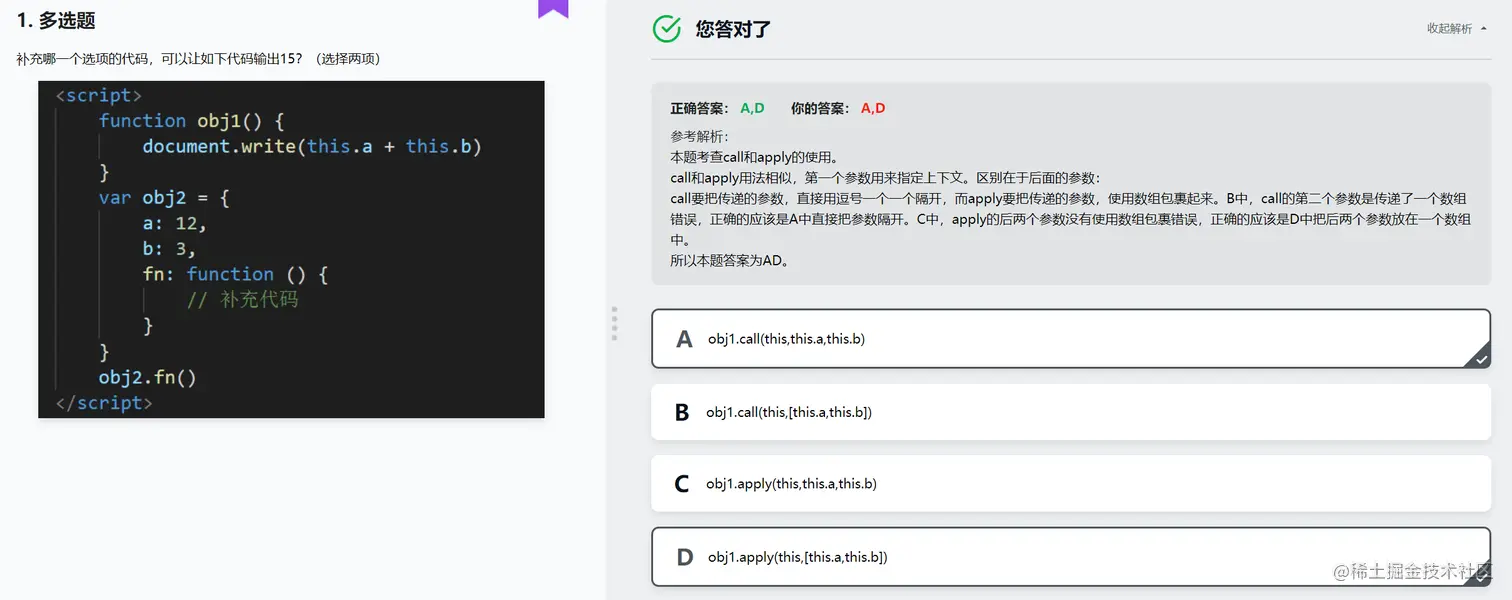The height and width of the screenshot is (600, 1512).
Task: Select option A obj1.call(this,this.a,this.b)
Action: coord(1071,339)
